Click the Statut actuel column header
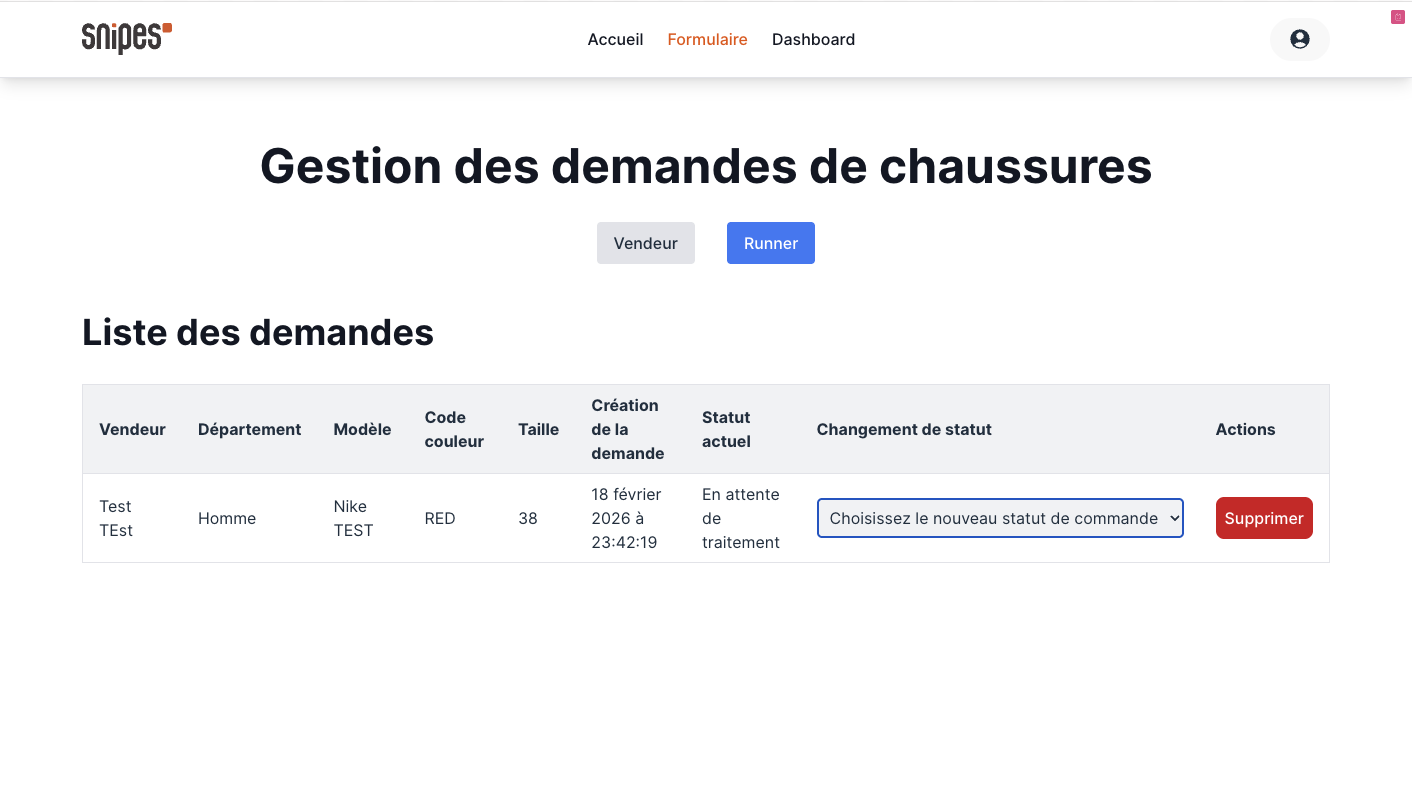Screen dimensions: 1412x796 pyautogui.click(x=726, y=429)
